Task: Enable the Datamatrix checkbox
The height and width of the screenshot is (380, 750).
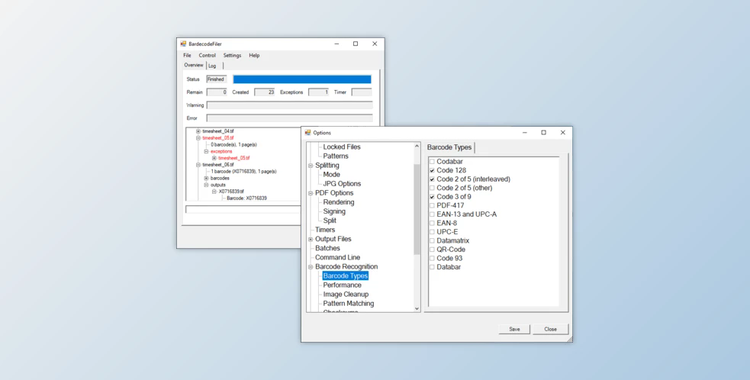Action: (x=432, y=241)
